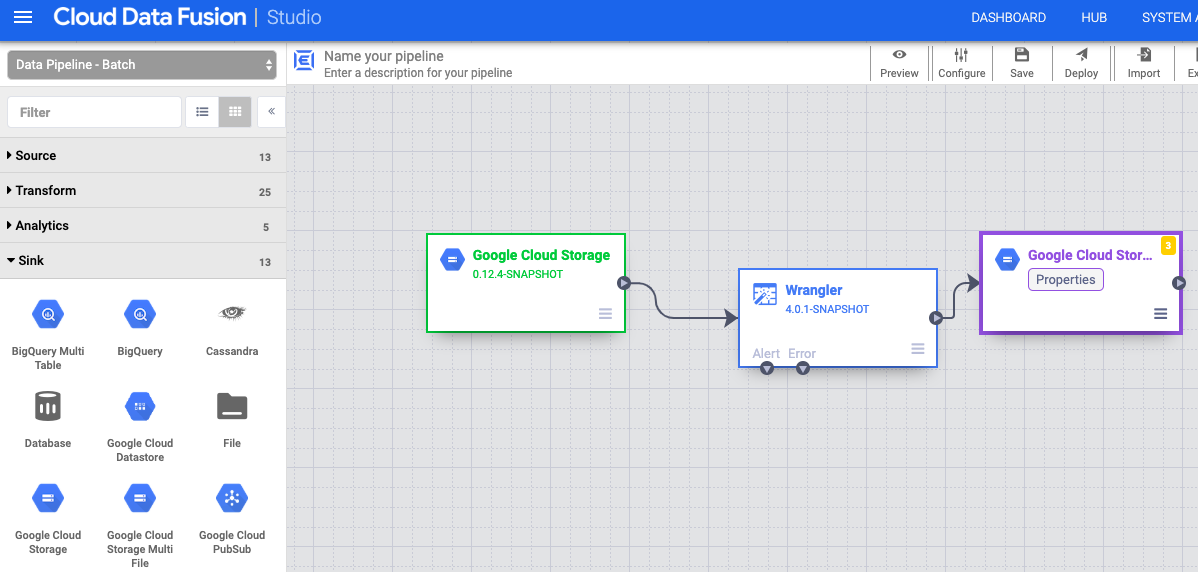Screen dimensions: 1198x572
Task: Click the Import pipeline icon
Action: pos(1143,56)
